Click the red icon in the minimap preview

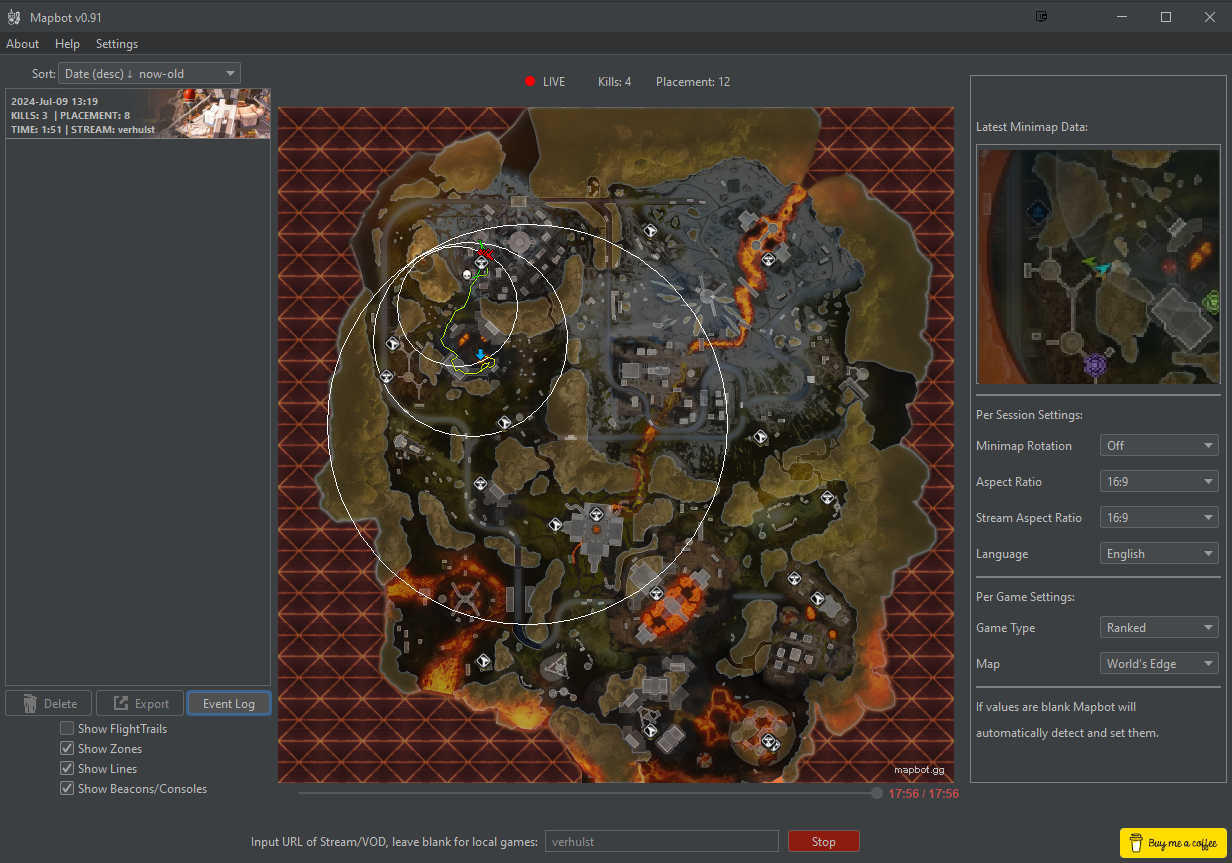1169,266
